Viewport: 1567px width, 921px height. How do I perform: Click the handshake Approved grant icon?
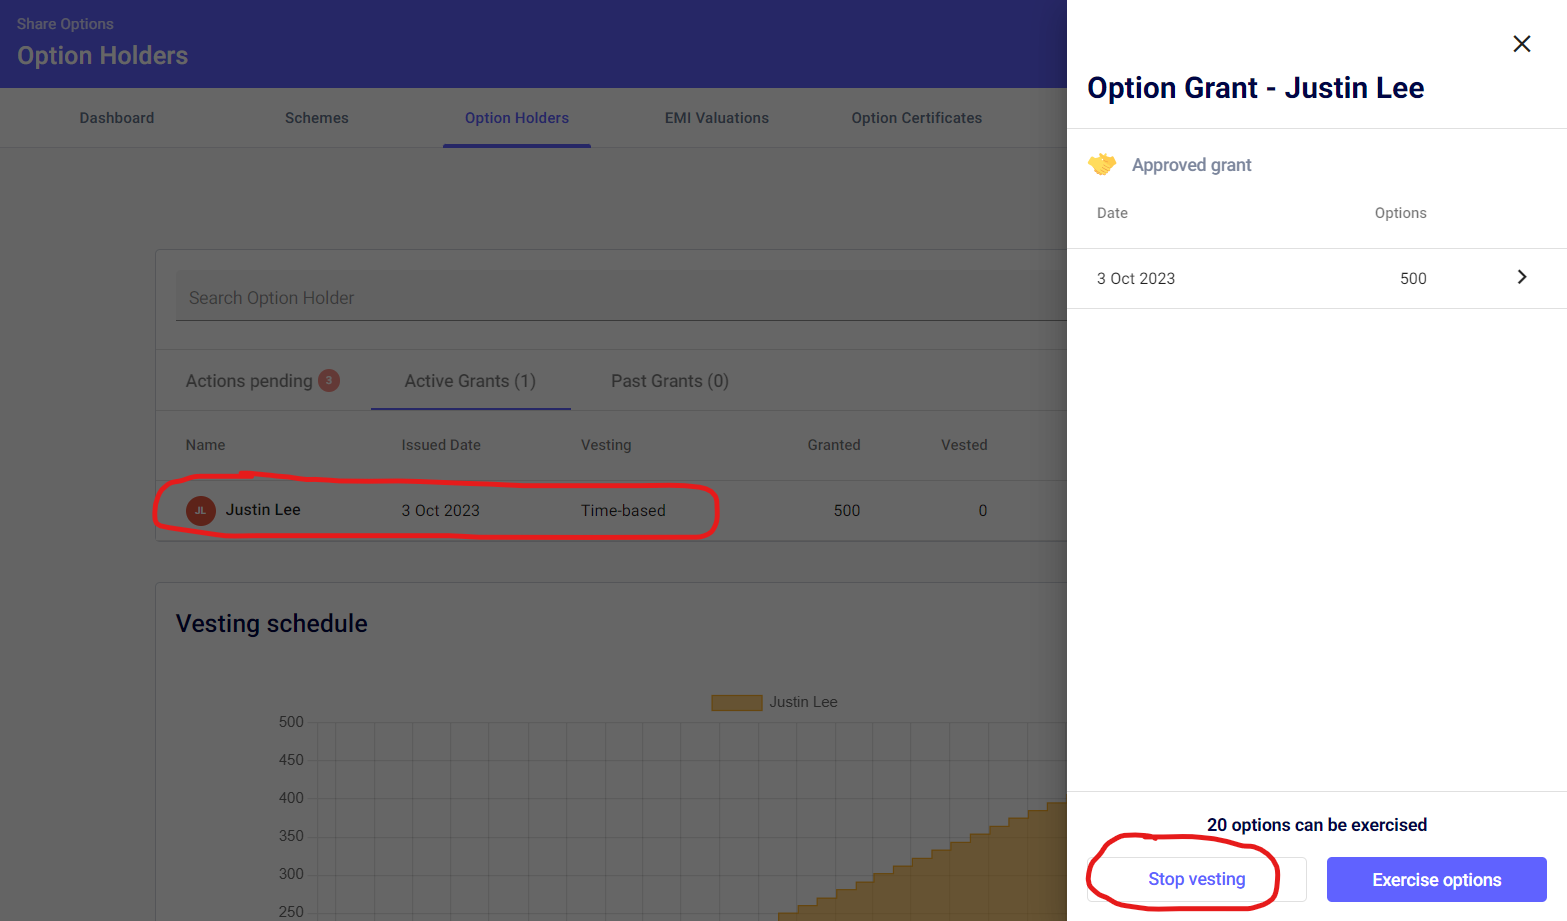tap(1102, 165)
